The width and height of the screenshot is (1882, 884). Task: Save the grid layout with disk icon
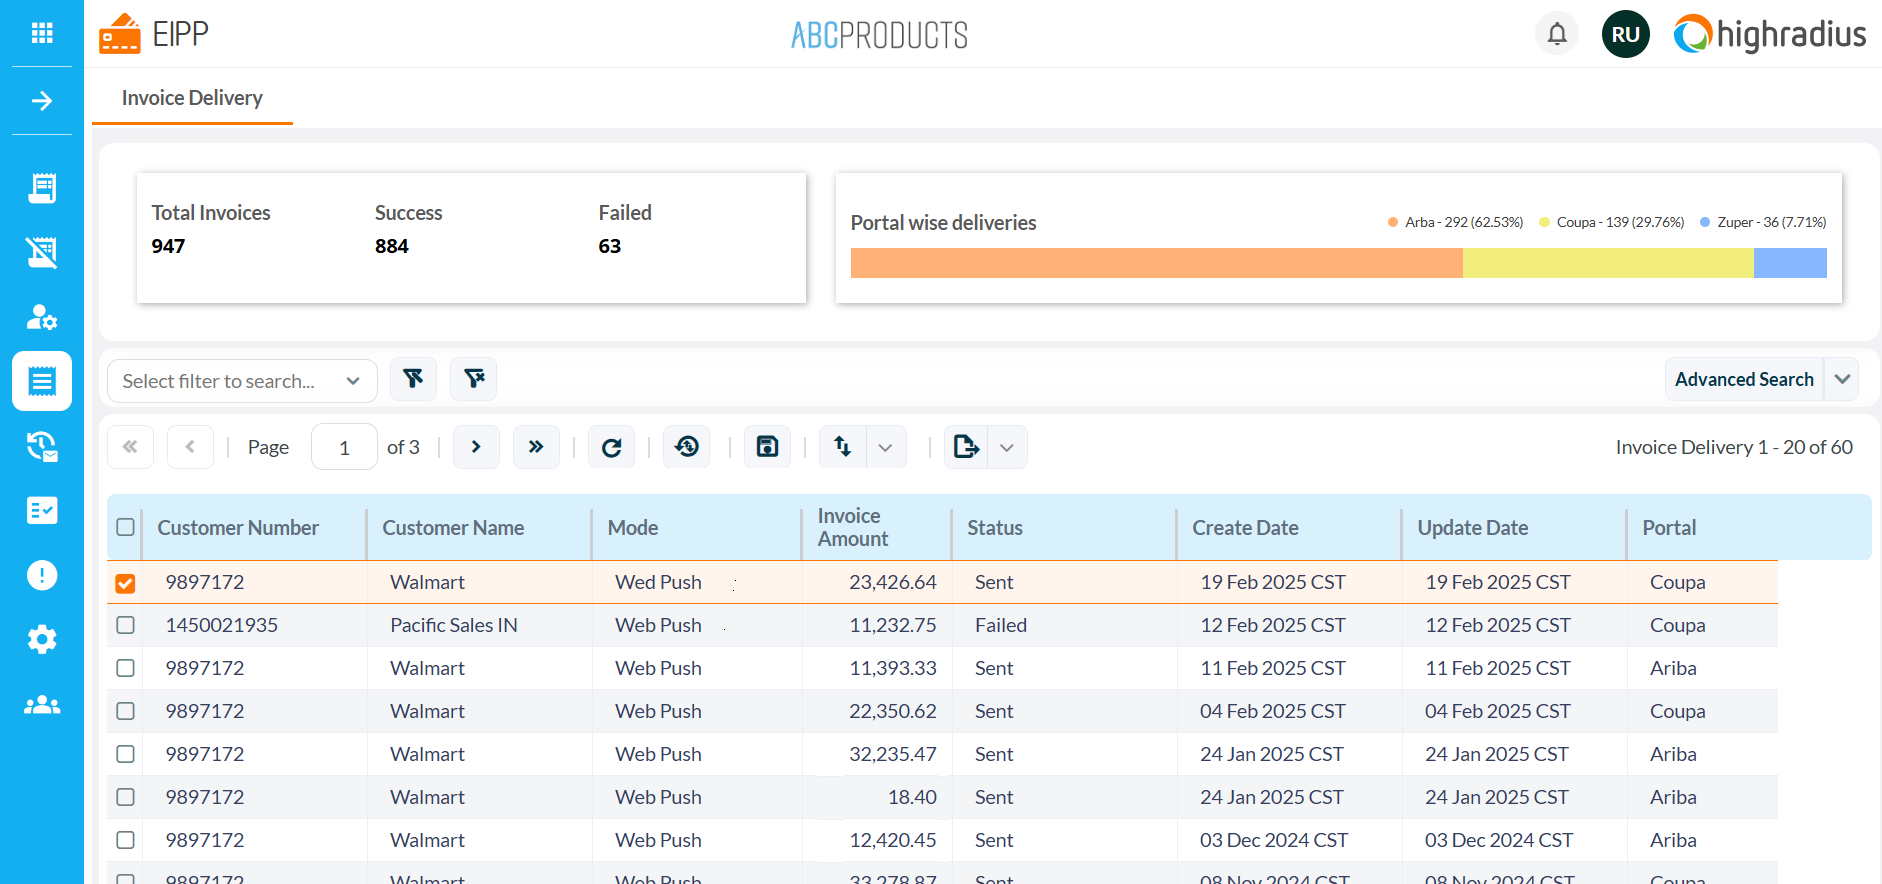click(x=767, y=447)
